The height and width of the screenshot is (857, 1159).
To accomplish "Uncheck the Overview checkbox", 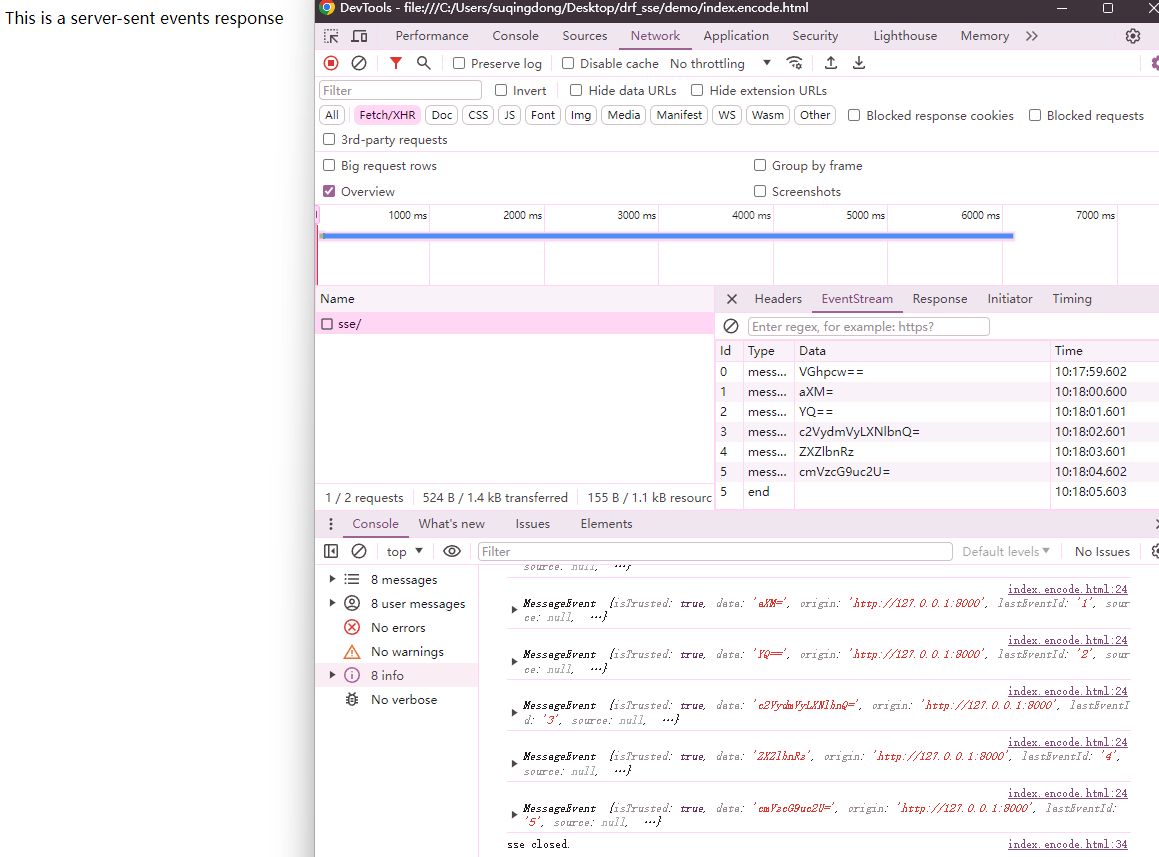I will pos(329,191).
